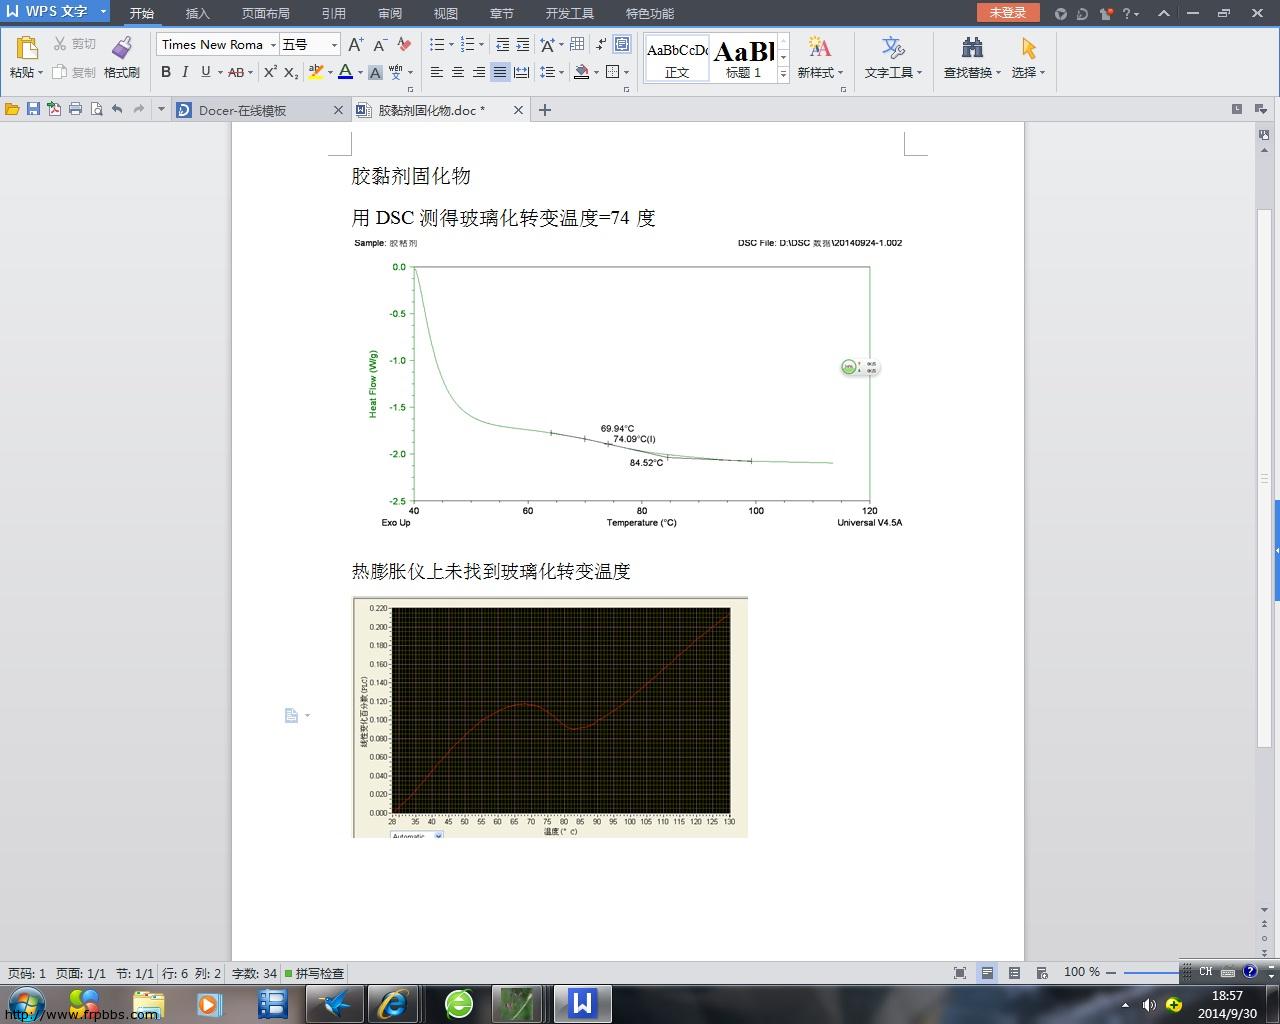
Task: Open the Page Layout (页面布局) tab
Action: (265, 14)
